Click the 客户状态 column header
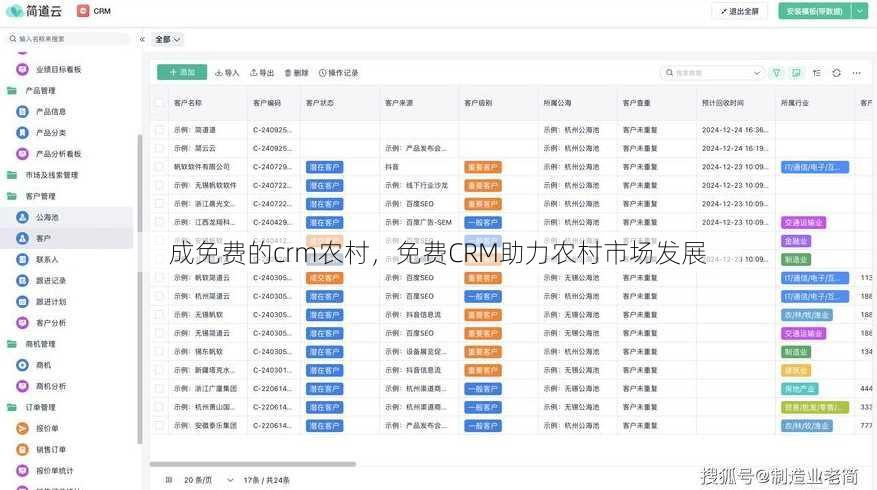The image size is (877, 490). pyautogui.click(x=320, y=103)
